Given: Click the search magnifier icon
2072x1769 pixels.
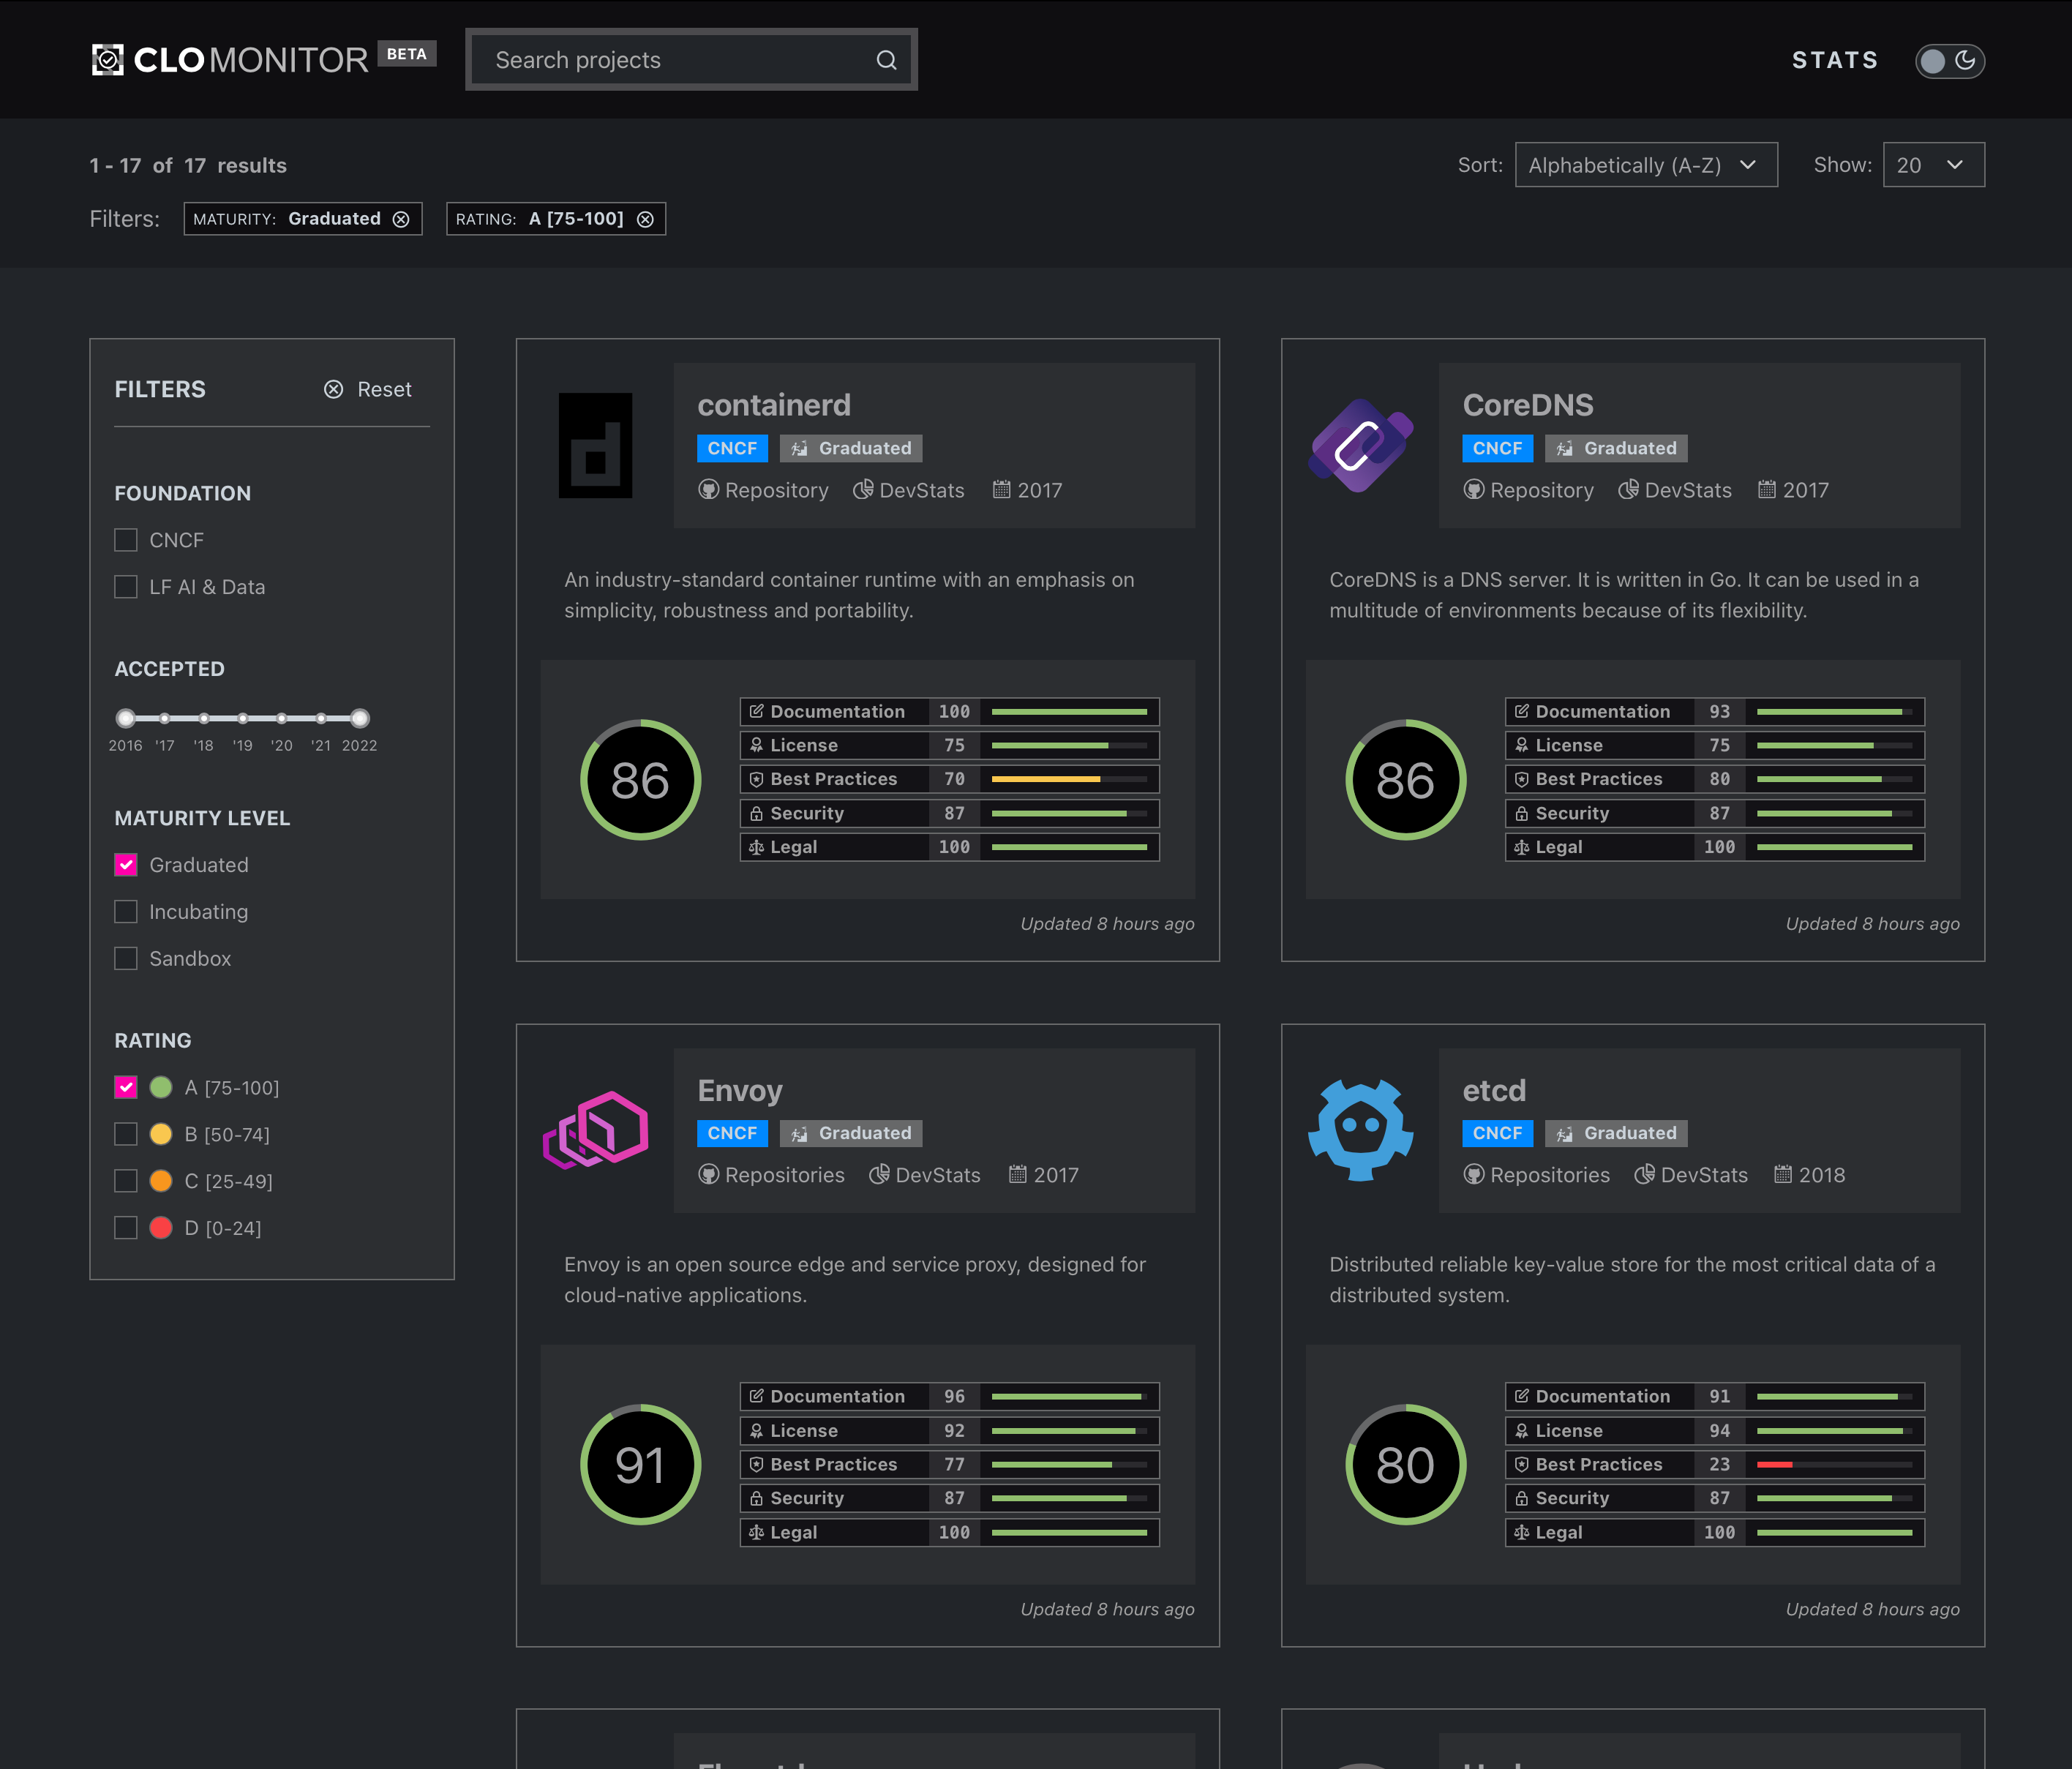Looking at the screenshot, I should (886, 60).
